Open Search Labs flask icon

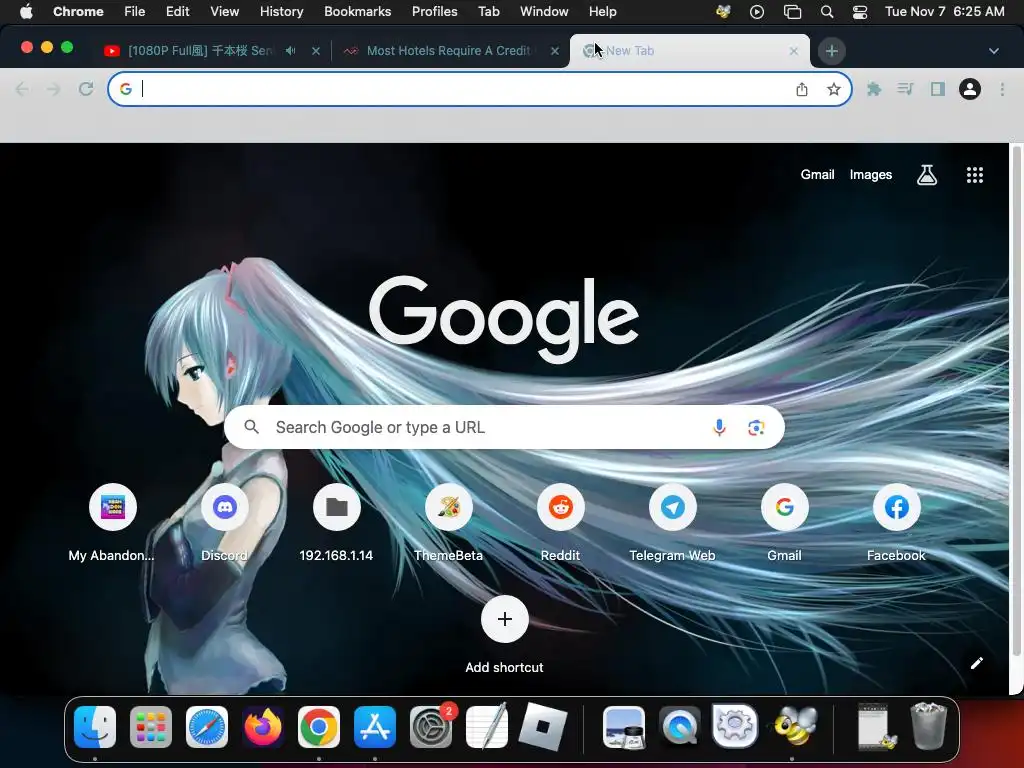[927, 174]
